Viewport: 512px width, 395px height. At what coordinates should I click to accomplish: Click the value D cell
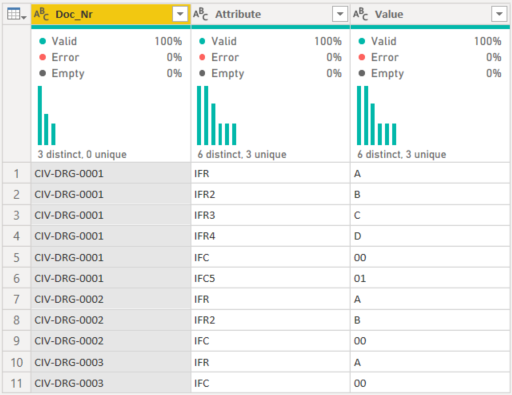430,236
